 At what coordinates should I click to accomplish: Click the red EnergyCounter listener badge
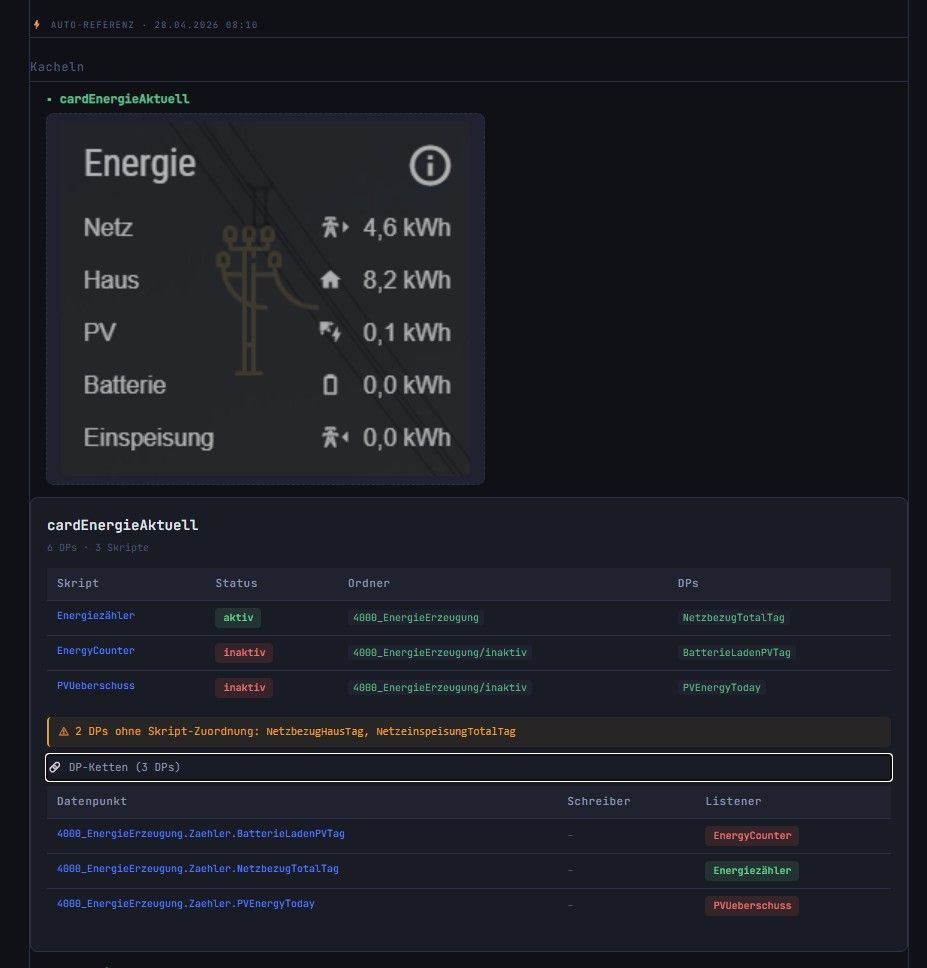click(x=752, y=835)
